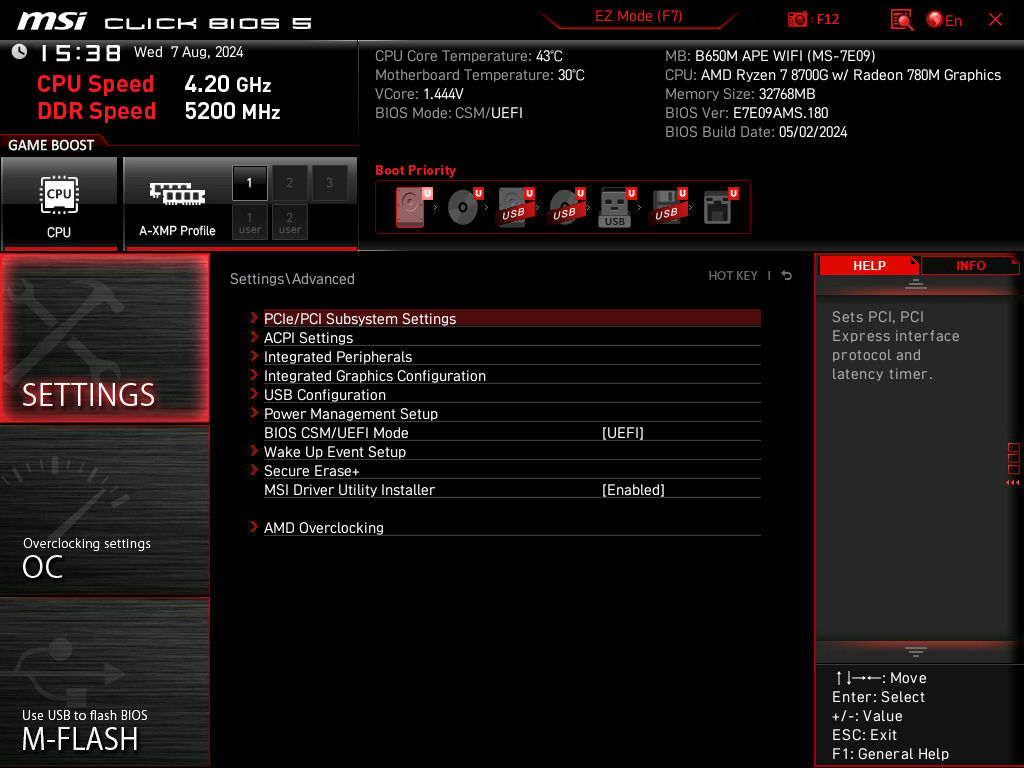Change BIOS CSM/UEFI Mode value [UEFI]

click(622, 433)
